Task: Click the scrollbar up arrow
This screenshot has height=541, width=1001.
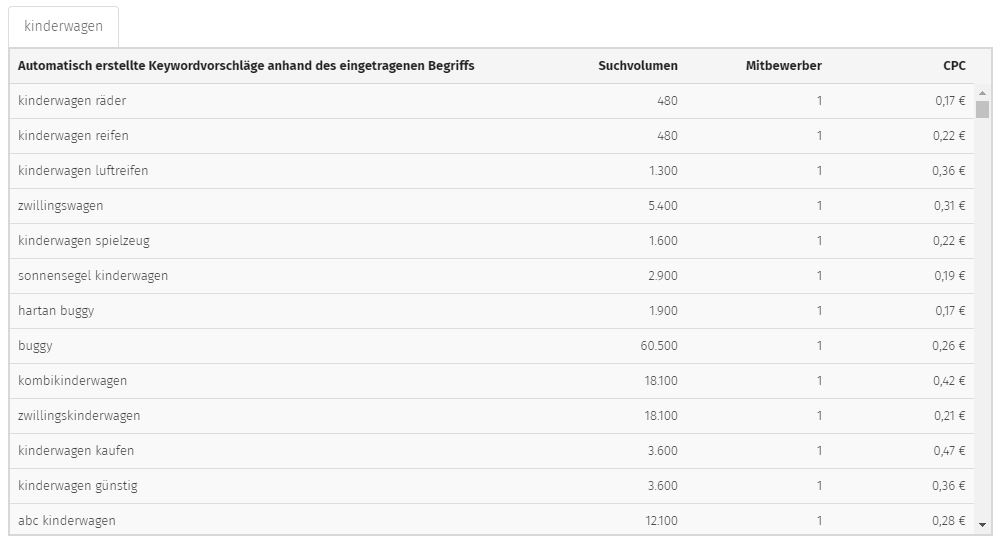Action: point(982,93)
